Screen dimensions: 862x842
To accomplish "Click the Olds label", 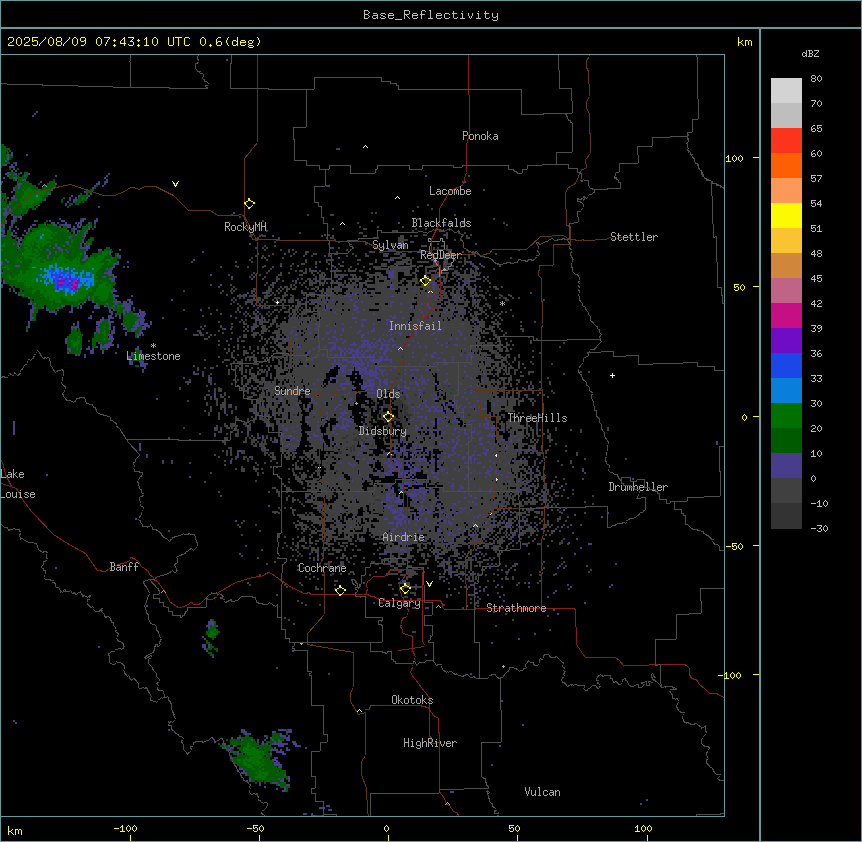I will [388, 394].
